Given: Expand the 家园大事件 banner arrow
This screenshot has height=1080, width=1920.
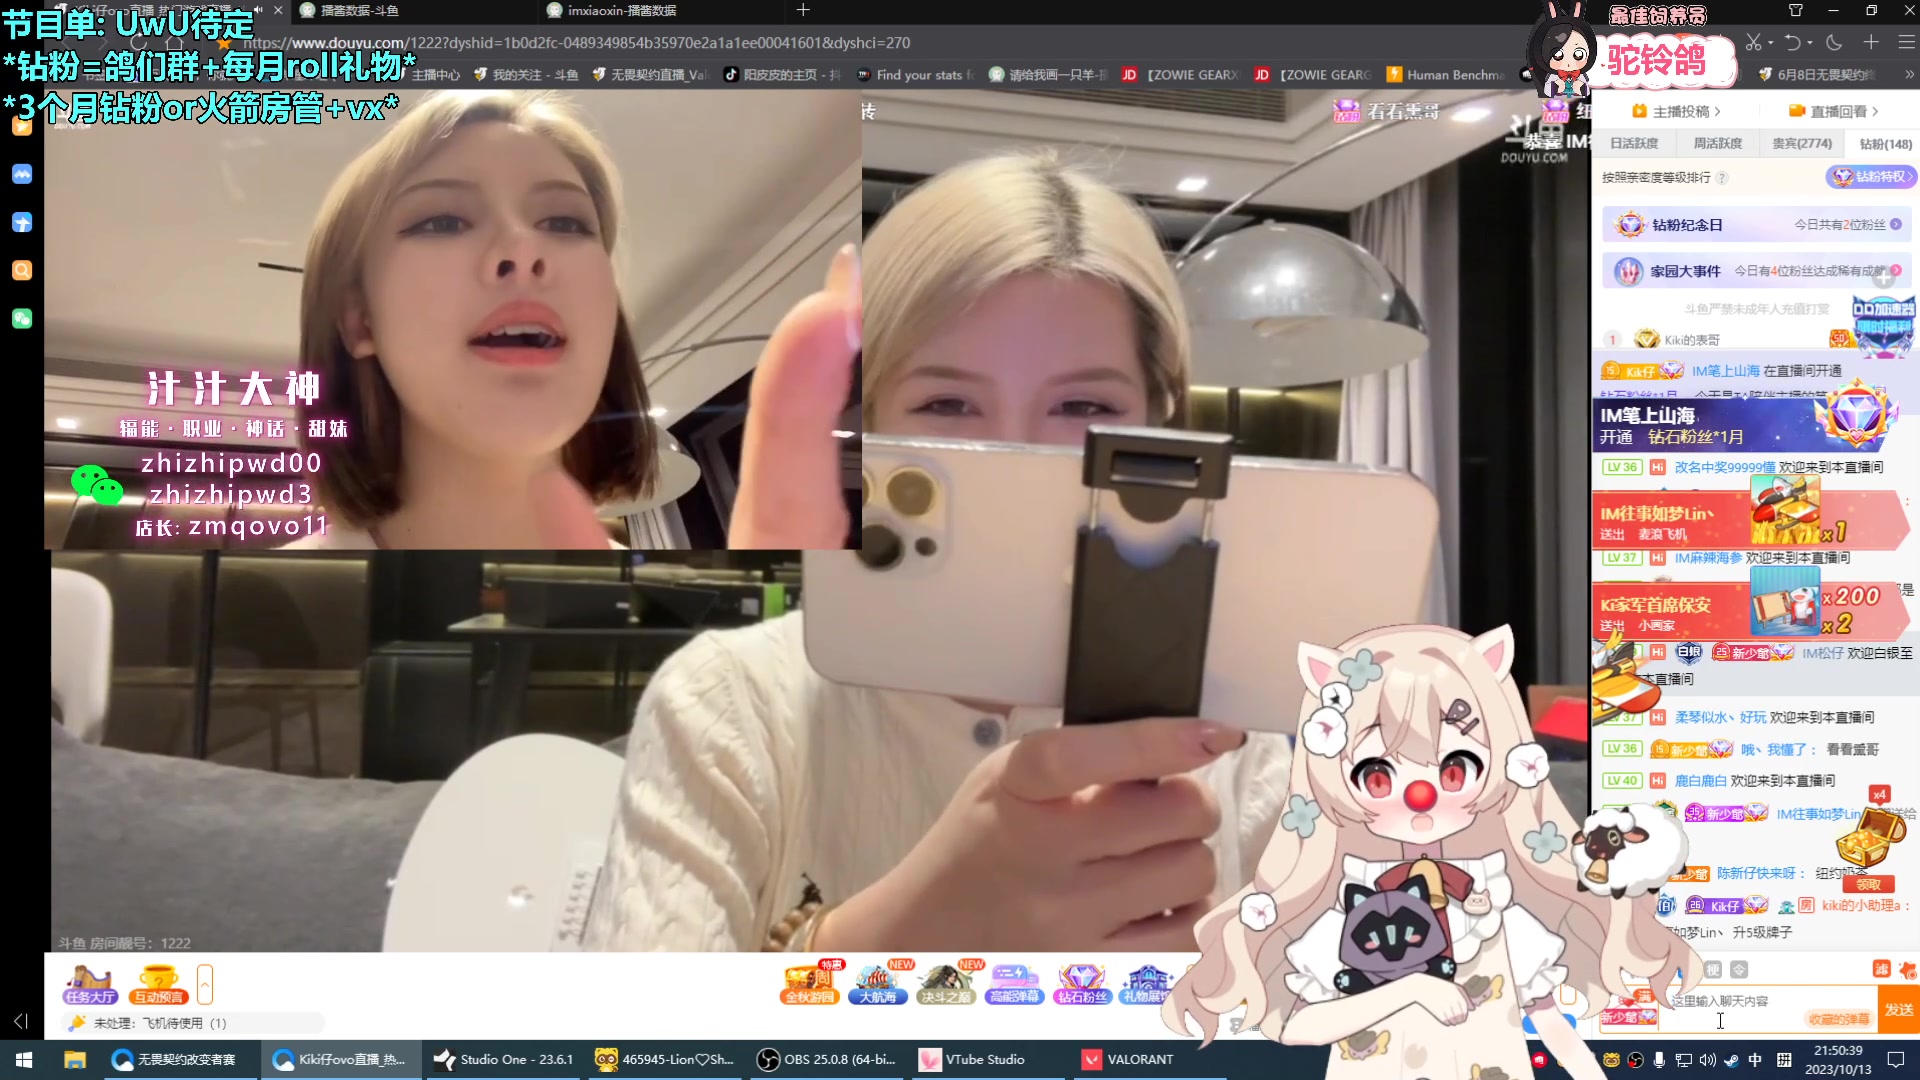Looking at the screenshot, I should [1896, 271].
